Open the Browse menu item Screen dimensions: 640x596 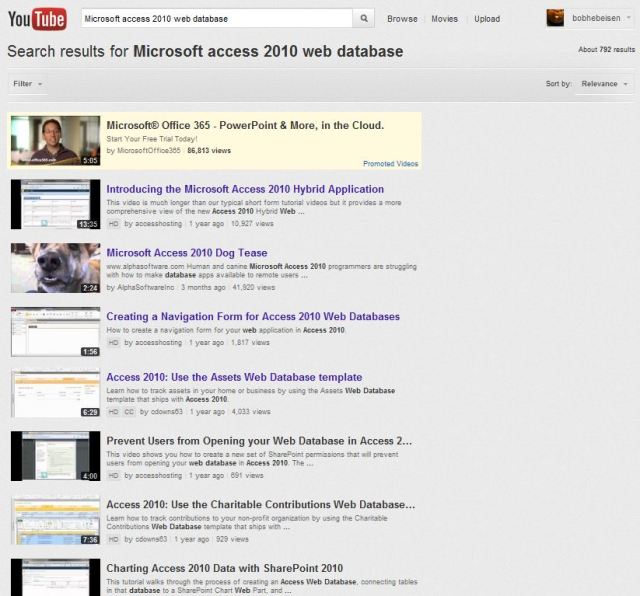pyautogui.click(x=402, y=19)
